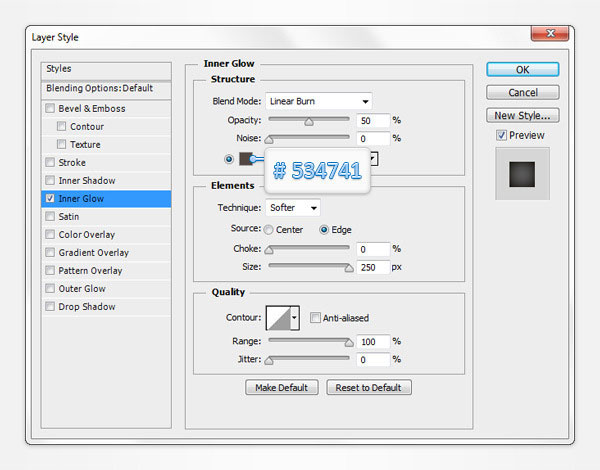Enable the Bevel & Emboss checkbox

[50, 108]
